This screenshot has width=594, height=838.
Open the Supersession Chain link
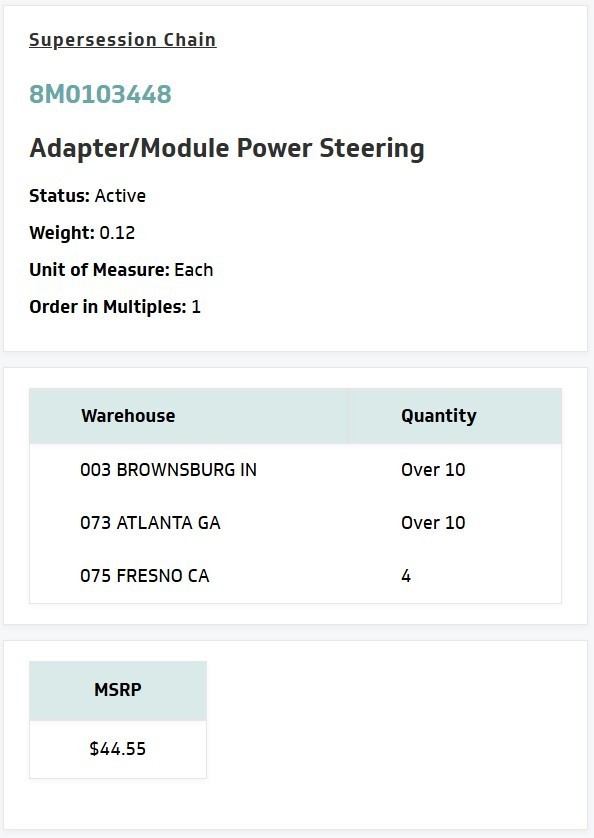pos(122,40)
